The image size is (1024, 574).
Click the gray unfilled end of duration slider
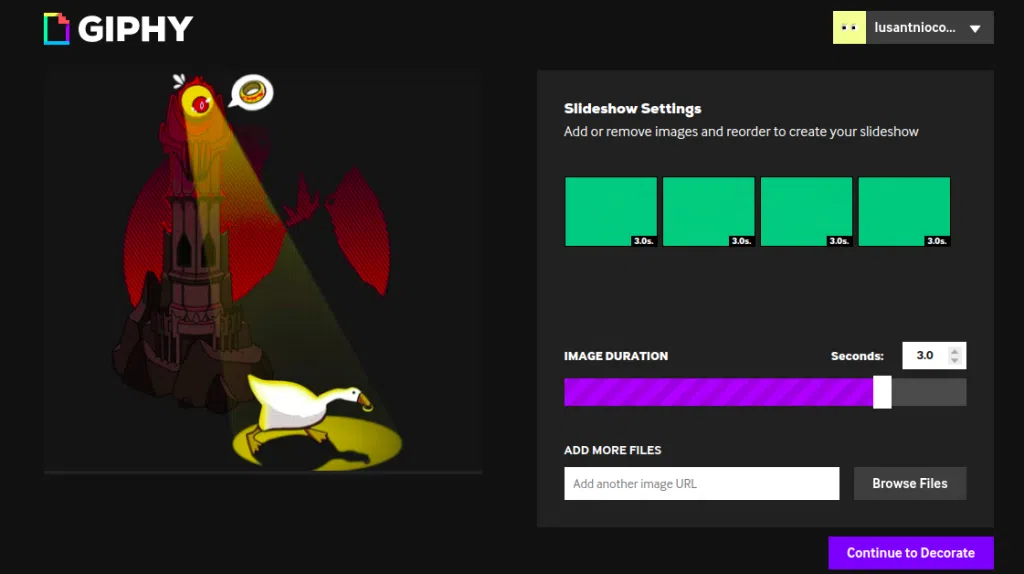929,392
